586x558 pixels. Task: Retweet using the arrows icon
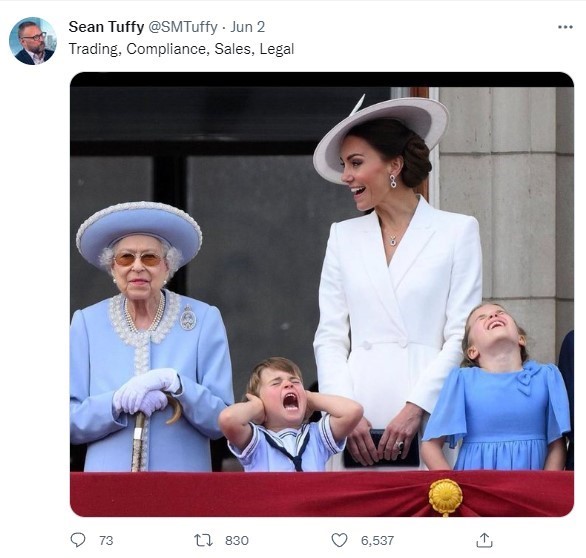tap(203, 540)
